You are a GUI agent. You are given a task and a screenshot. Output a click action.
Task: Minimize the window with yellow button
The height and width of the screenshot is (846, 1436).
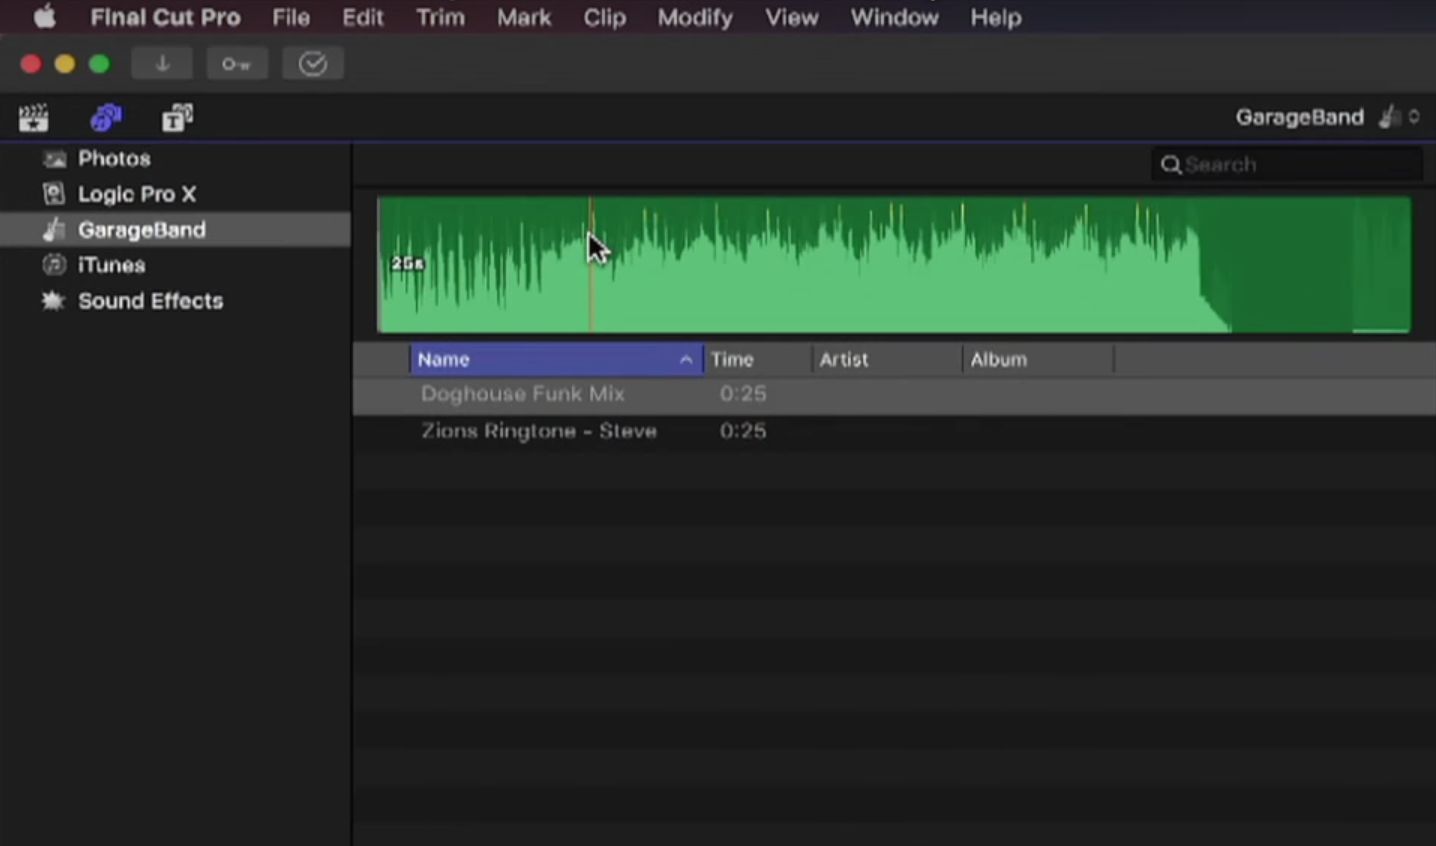tap(65, 64)
